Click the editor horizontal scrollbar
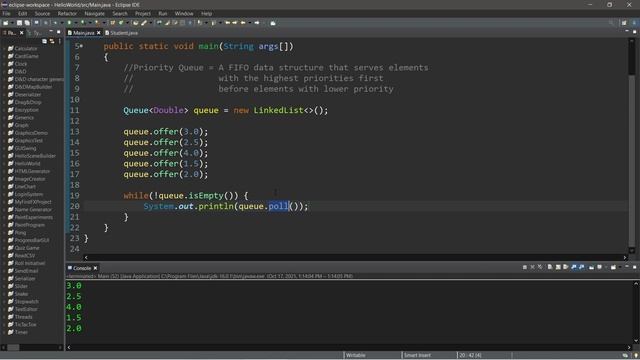Image resolution: width=640 pixels, height=360 pixels. 355,258
